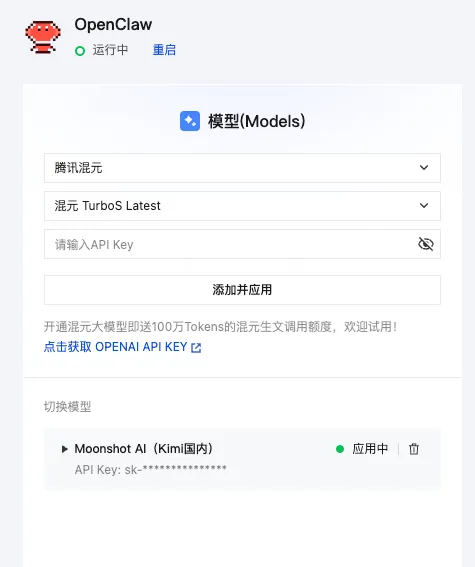Open the 腾讯混元 provider dropdown
Screen dimensions: 475x567
tap(242, 168)
